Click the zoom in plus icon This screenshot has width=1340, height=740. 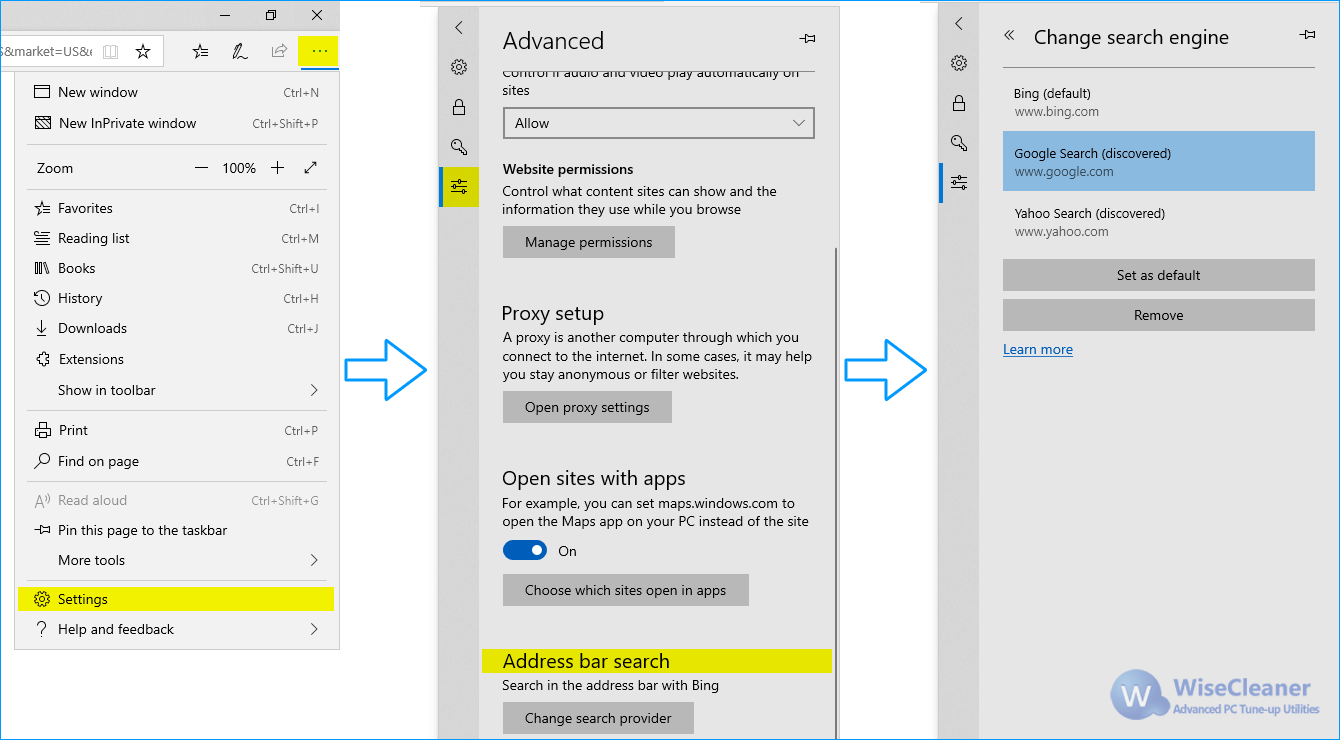pyautogui.click(x=277, y=168)
